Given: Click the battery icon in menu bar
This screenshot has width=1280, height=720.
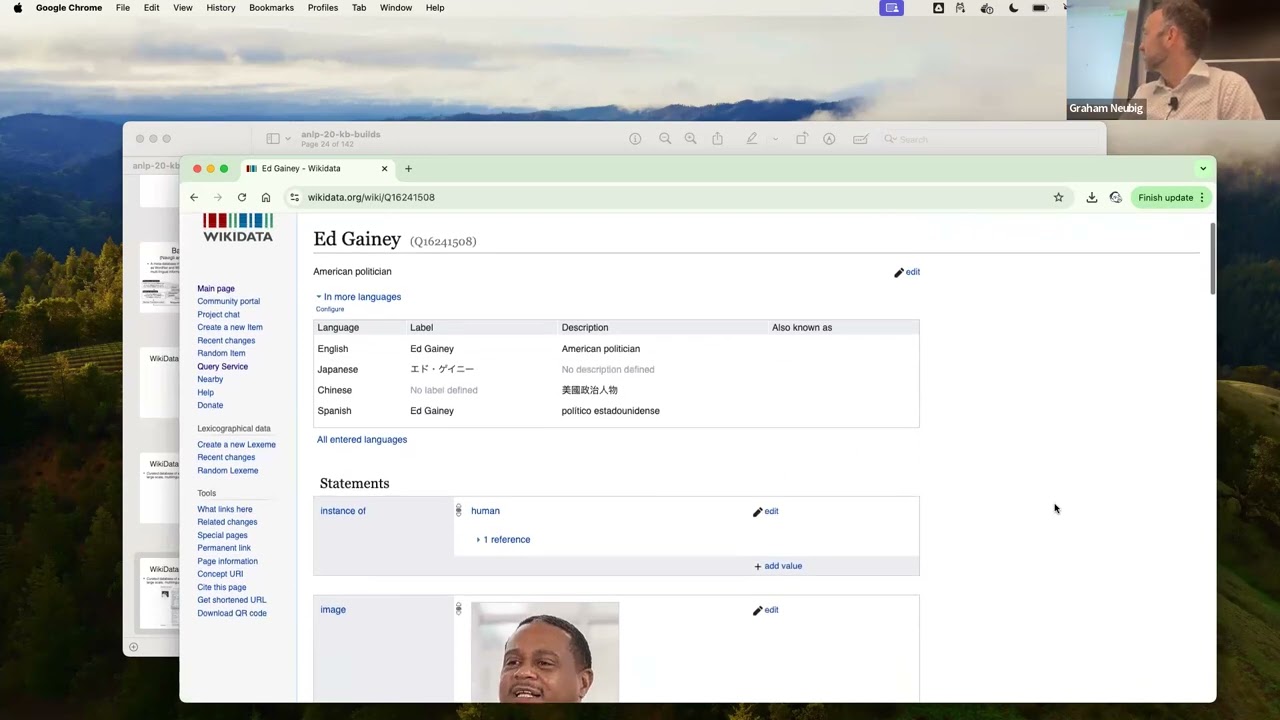Looking at the screenshot, I should (1040, 8).
